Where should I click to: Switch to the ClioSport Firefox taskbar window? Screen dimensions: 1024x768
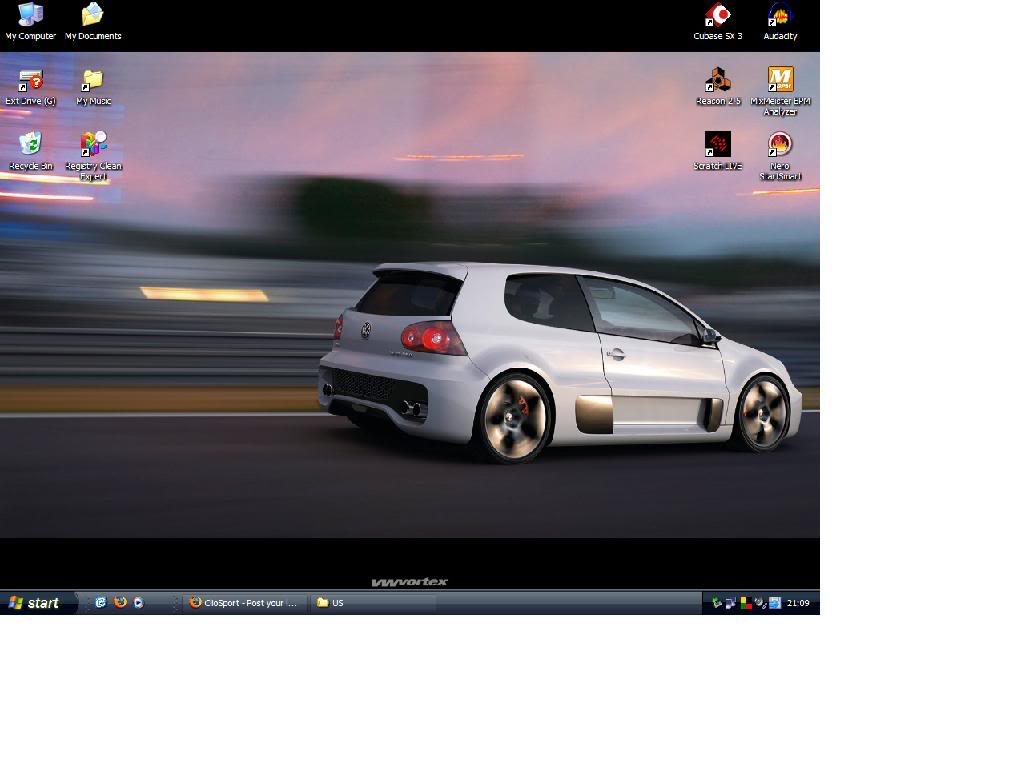point(245,603)
